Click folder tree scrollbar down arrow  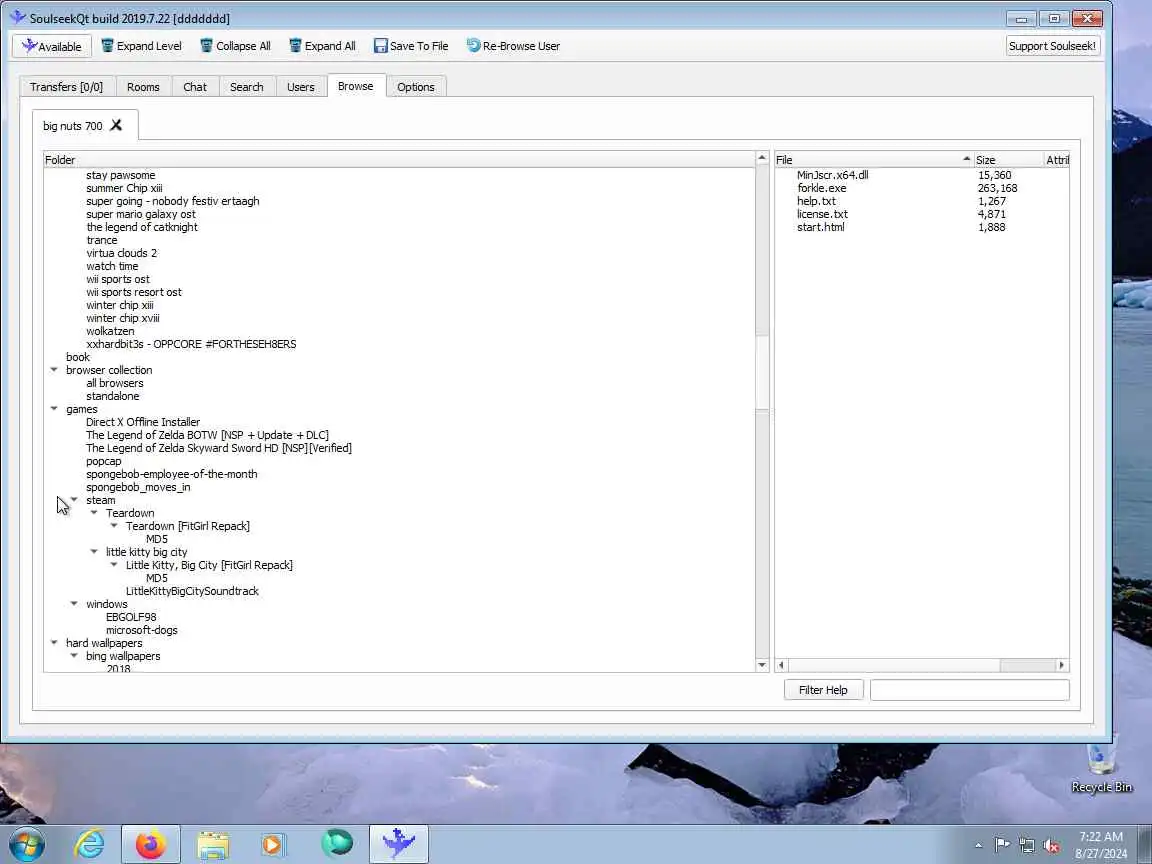coord(762,665)
